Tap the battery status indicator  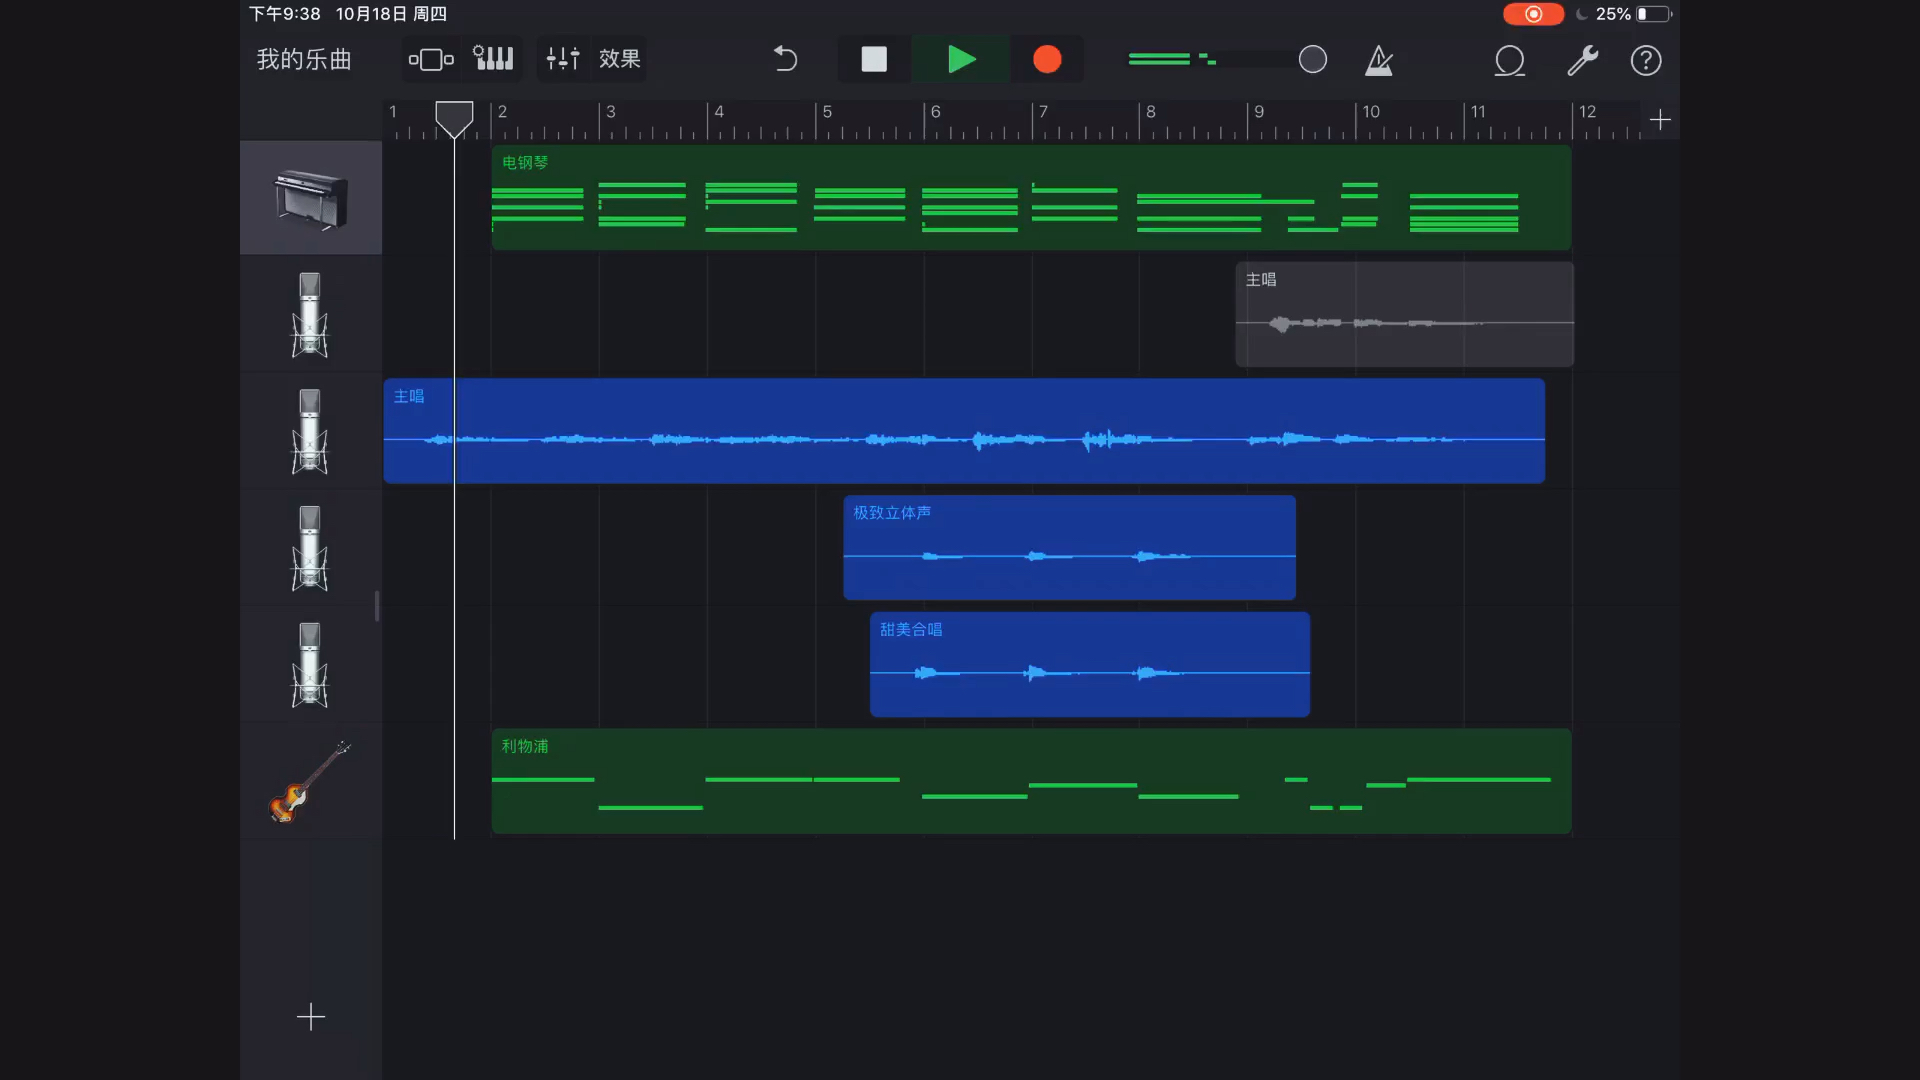coord(1654,14)
